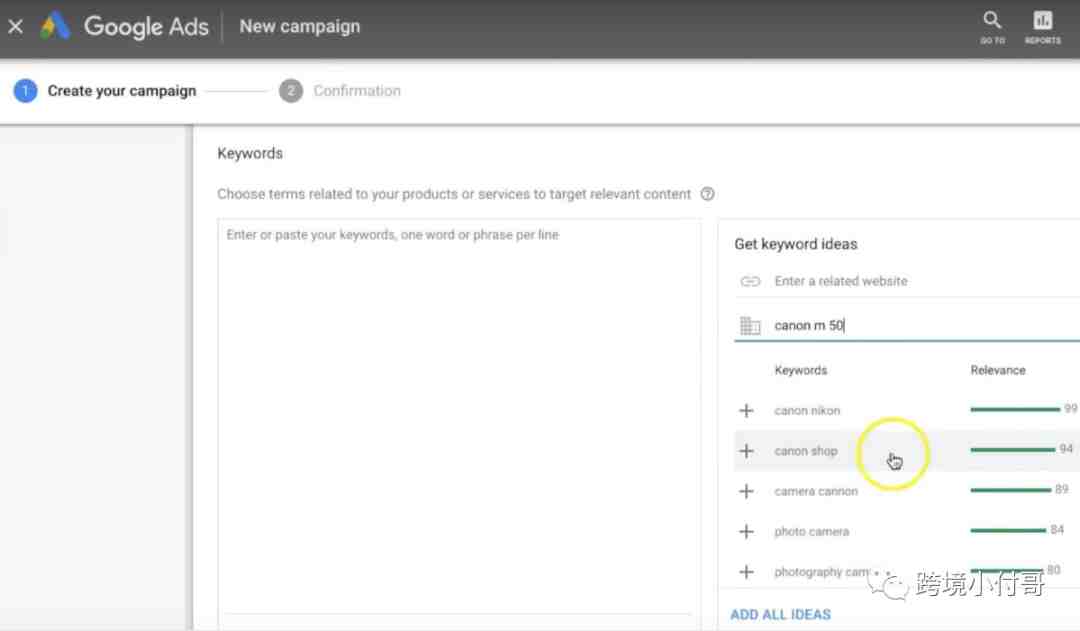The image size is (1080, 631).
Task: Click the relevance score 99
Action: (x=1070, y=408)
